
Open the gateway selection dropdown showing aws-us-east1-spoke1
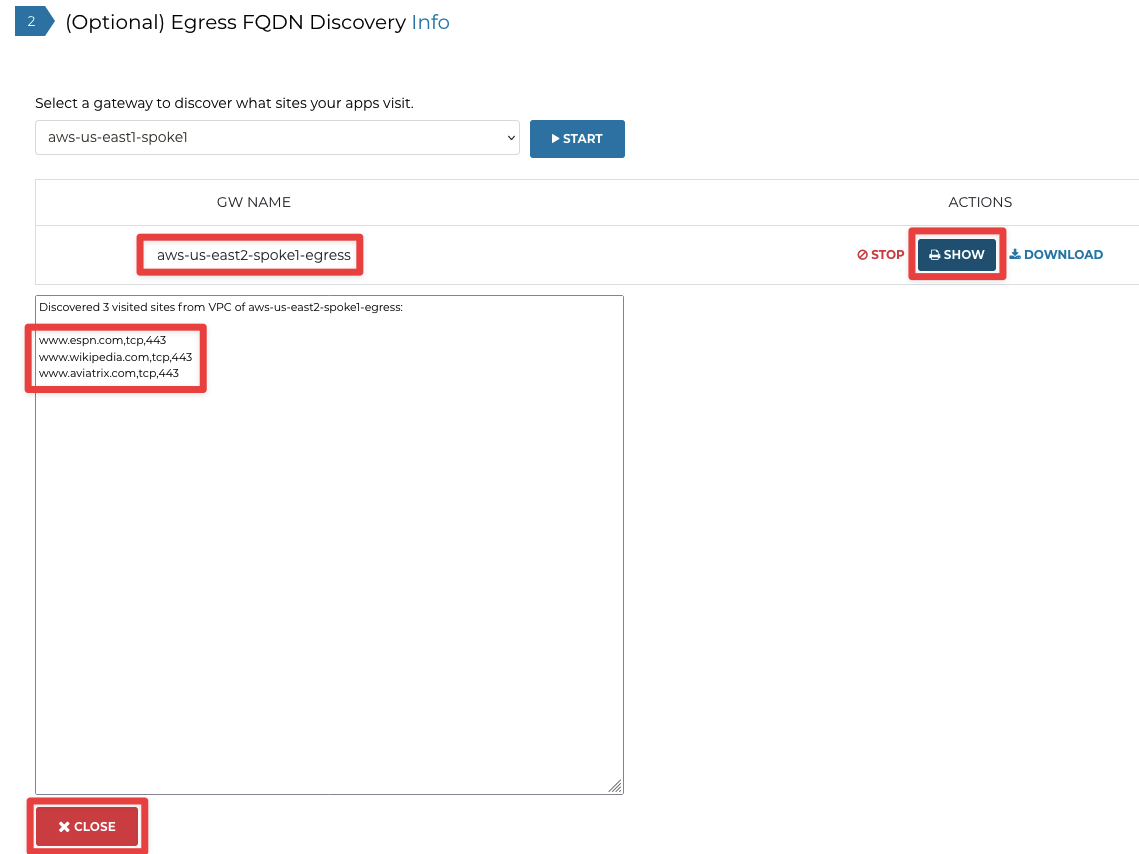click(277, 137)
